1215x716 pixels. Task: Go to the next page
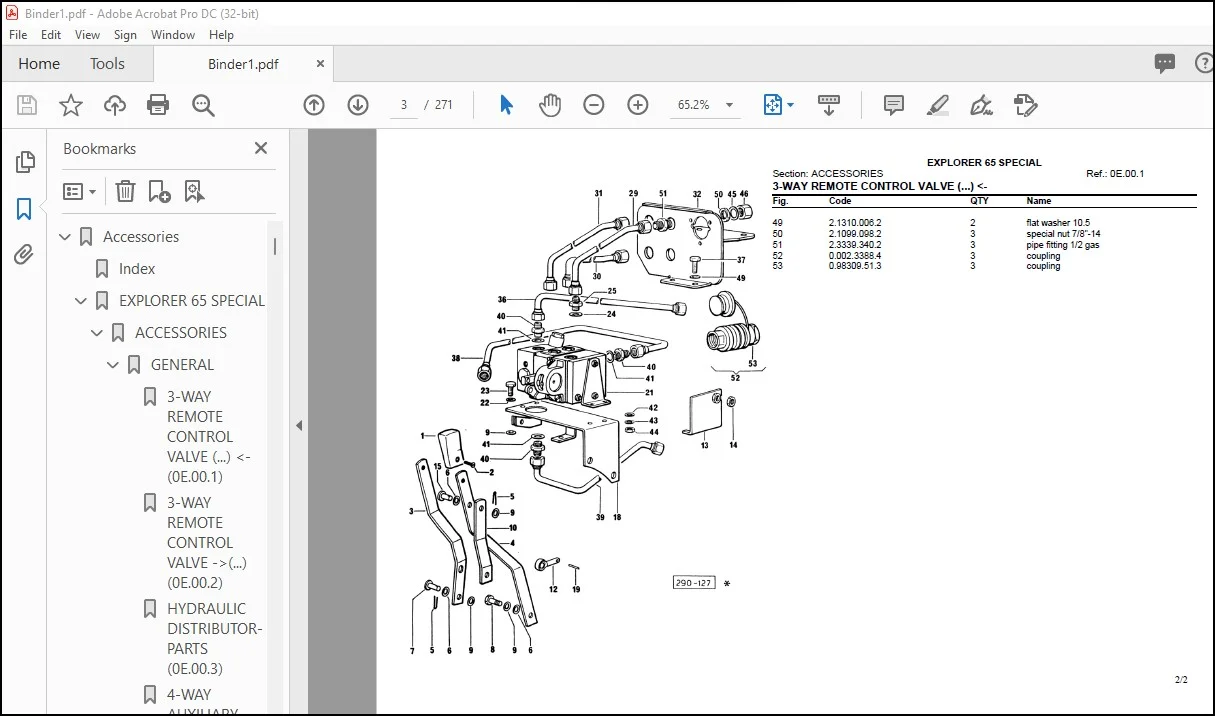(x=358, y=105)
